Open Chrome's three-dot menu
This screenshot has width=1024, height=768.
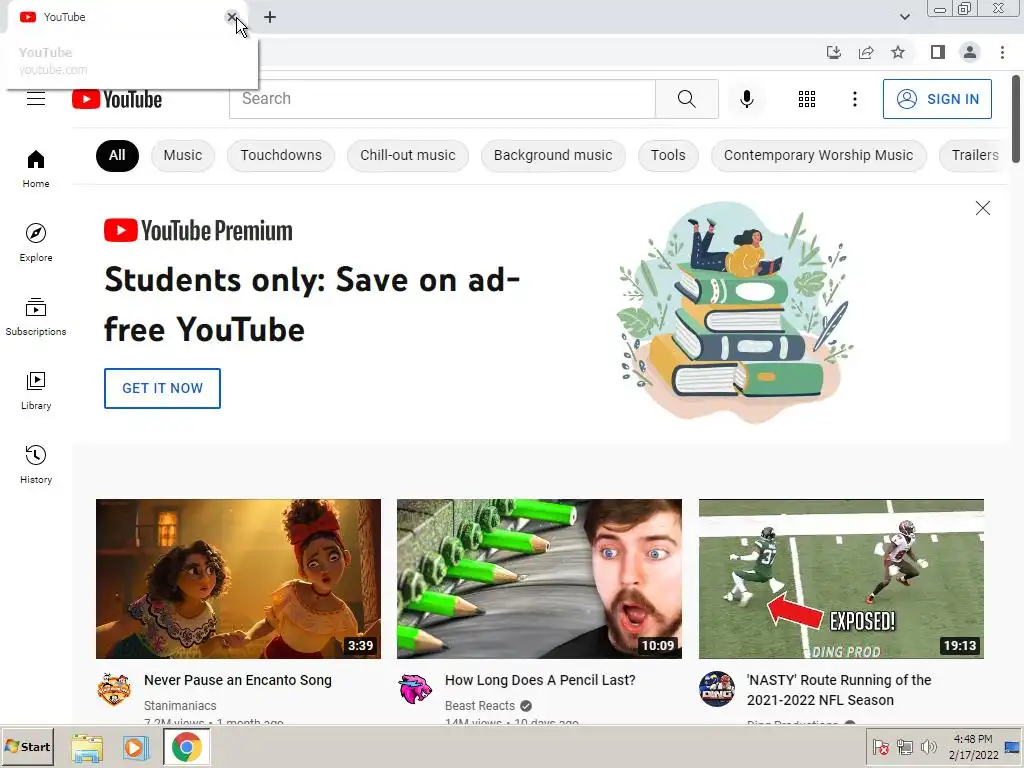[x=1002, y=52]
